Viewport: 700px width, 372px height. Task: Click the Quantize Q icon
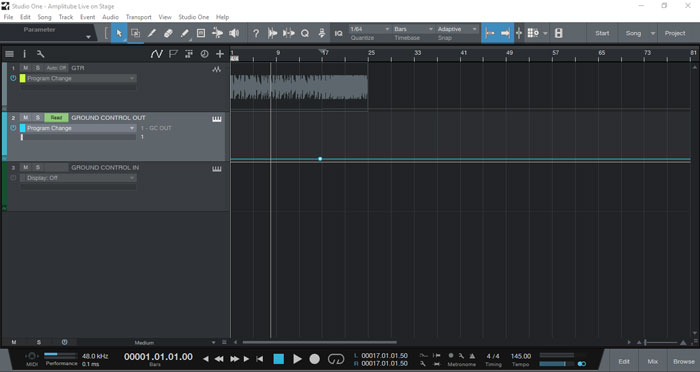click(x=305, y=33)
